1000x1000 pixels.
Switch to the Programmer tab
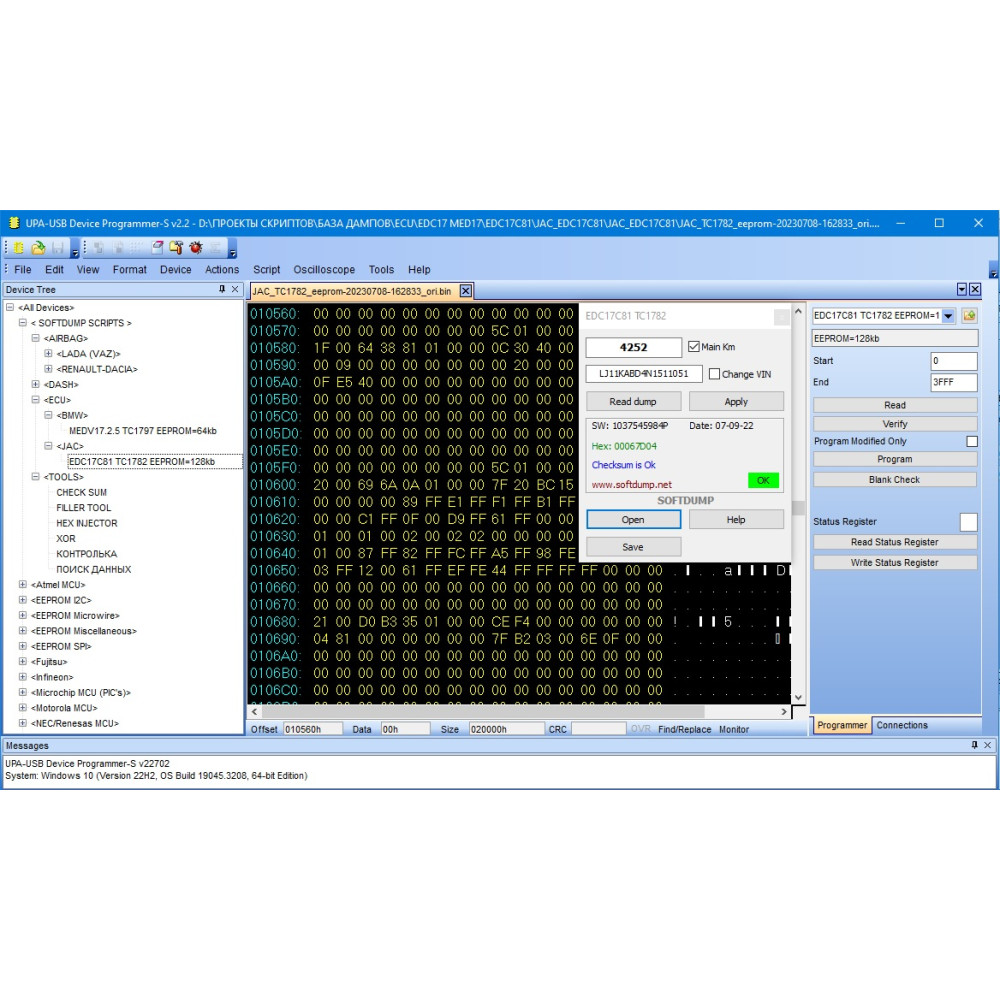(x=842, y=725)
